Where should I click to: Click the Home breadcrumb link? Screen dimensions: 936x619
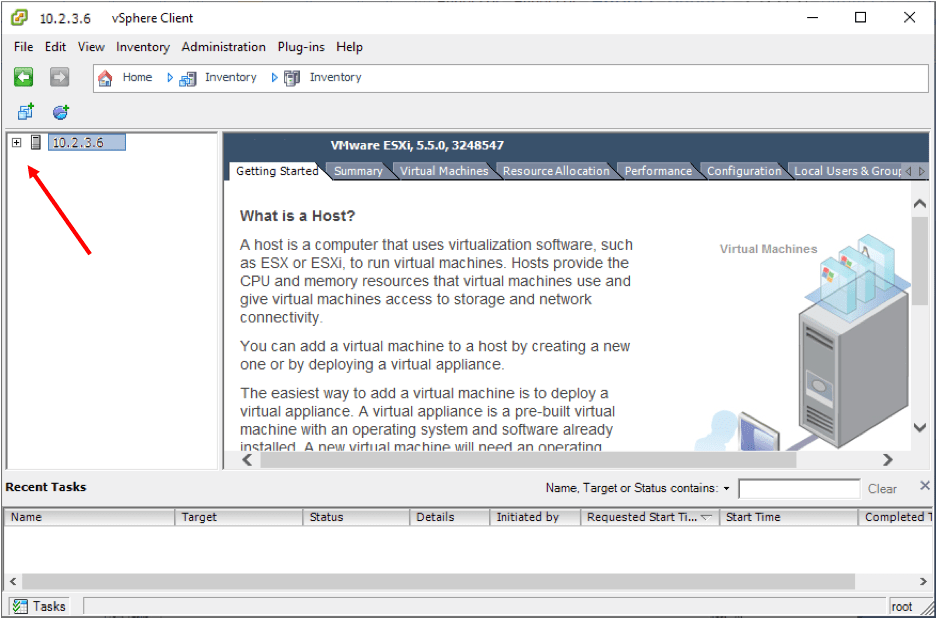pyautogui.click(x=137, y=78)
